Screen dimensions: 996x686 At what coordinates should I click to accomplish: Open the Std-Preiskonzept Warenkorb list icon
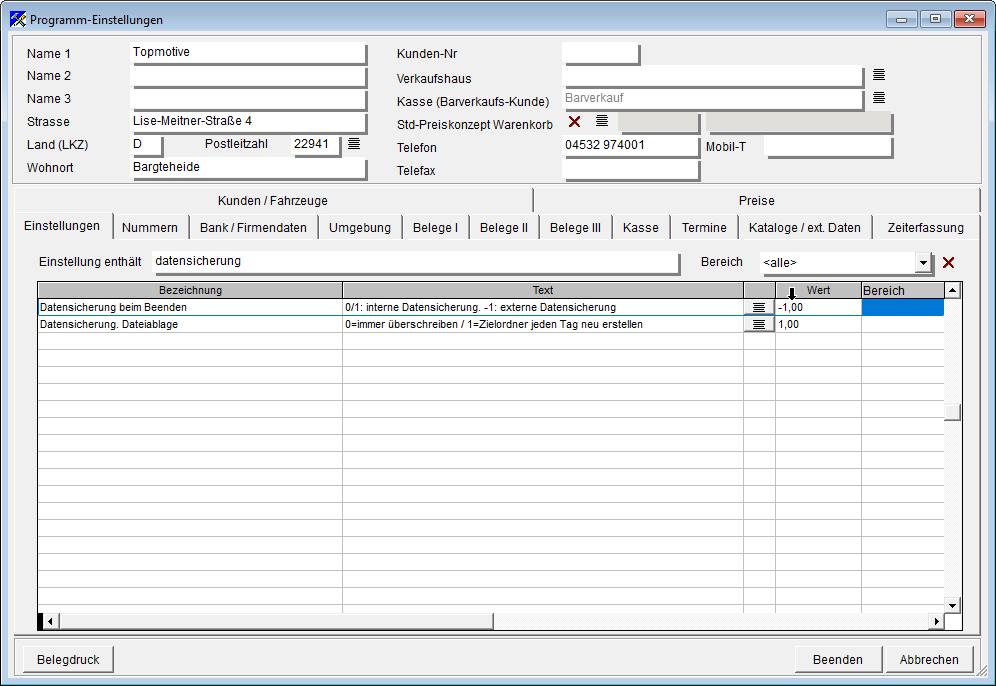point(602,121)
